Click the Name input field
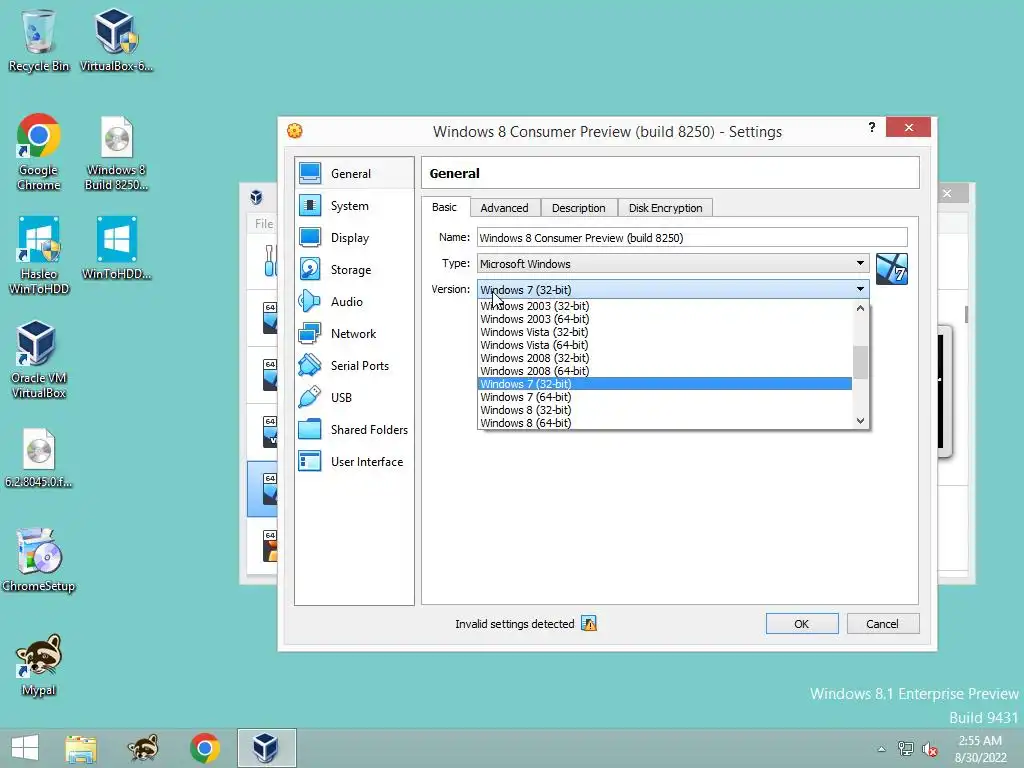1024x768 pixels. click(692, 238)
